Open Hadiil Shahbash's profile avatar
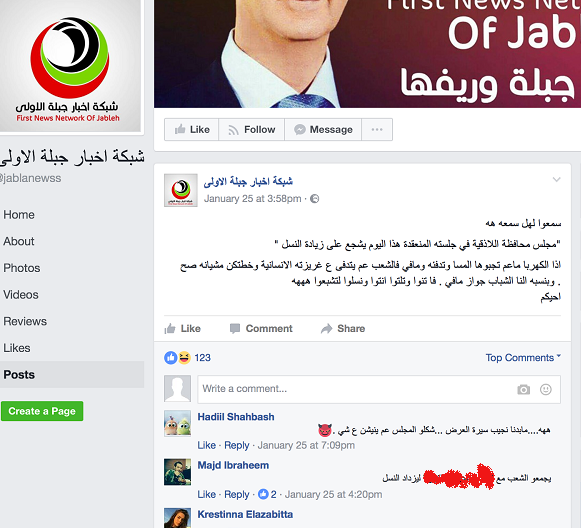 [177, 424]
